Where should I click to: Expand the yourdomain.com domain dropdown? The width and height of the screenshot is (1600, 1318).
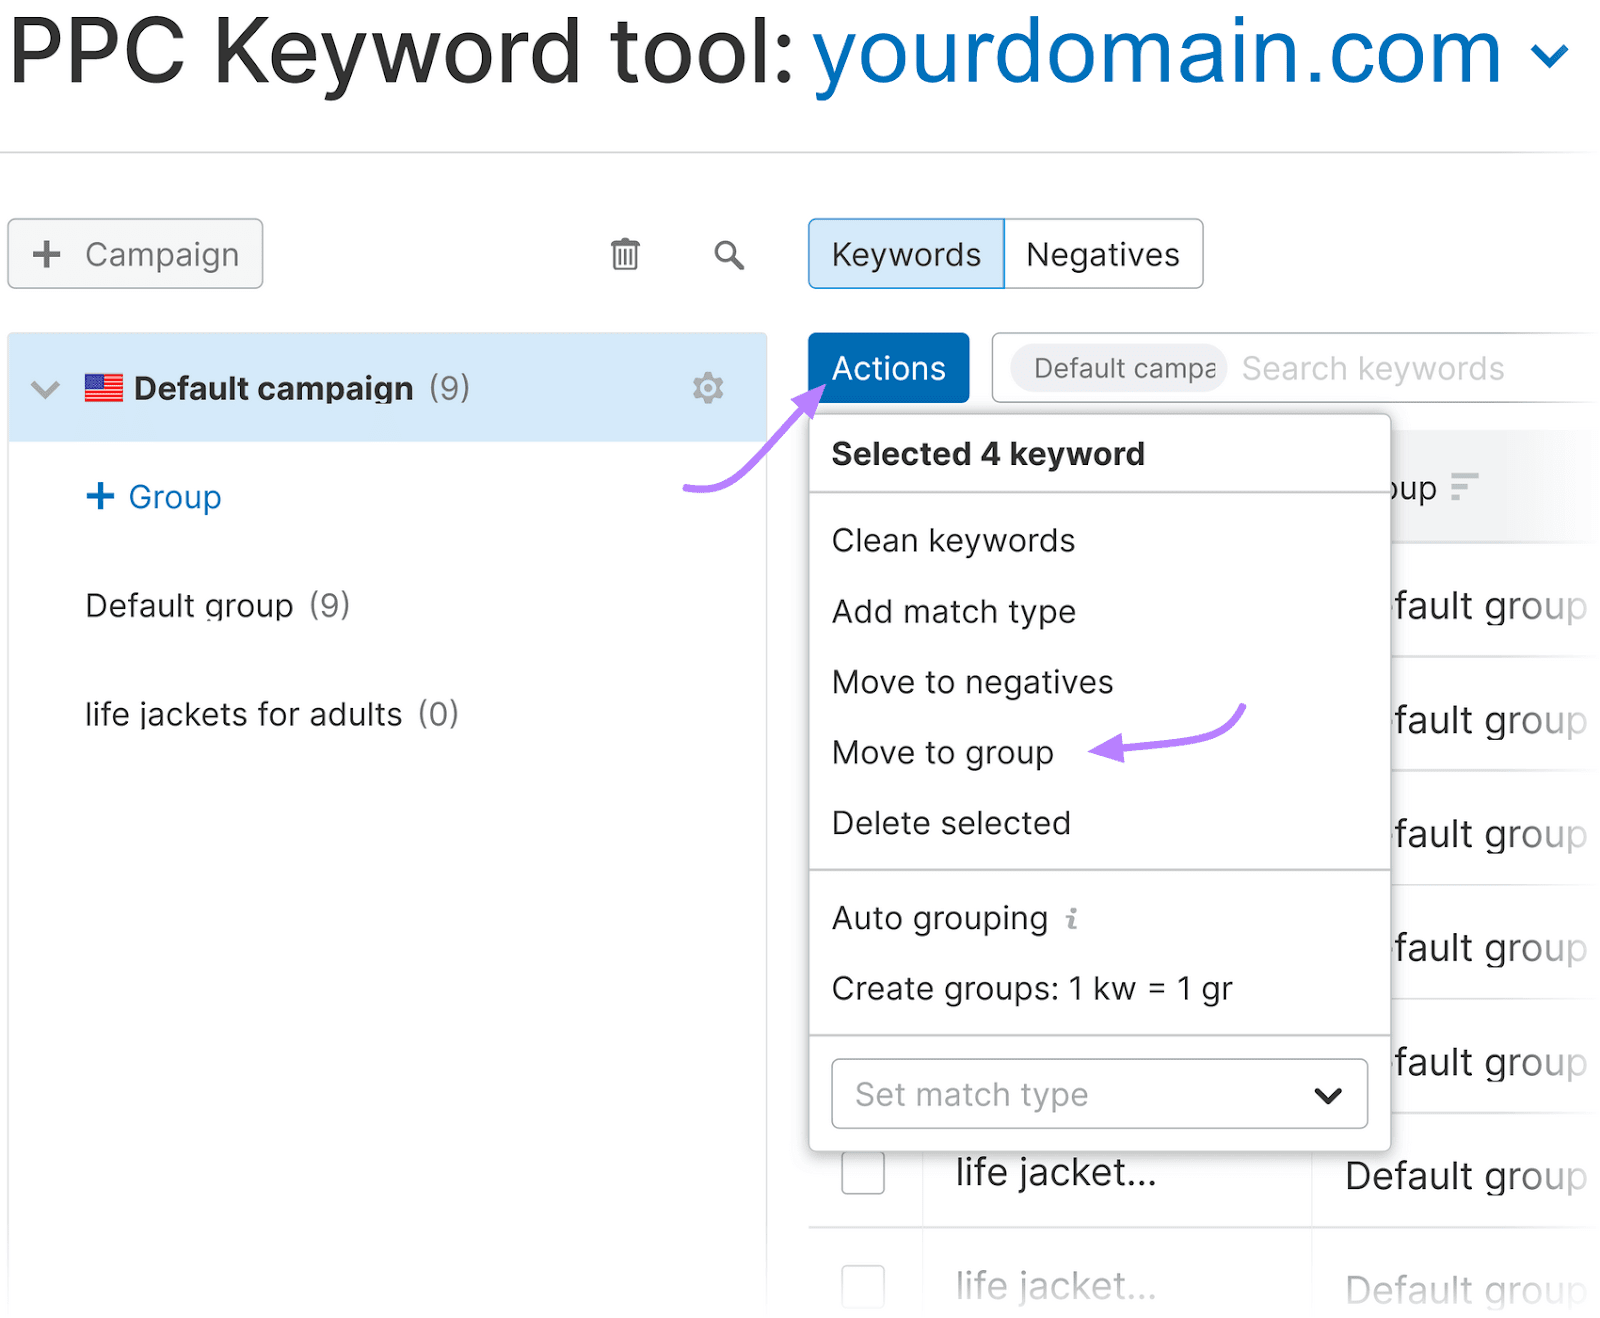[1549, 56]
